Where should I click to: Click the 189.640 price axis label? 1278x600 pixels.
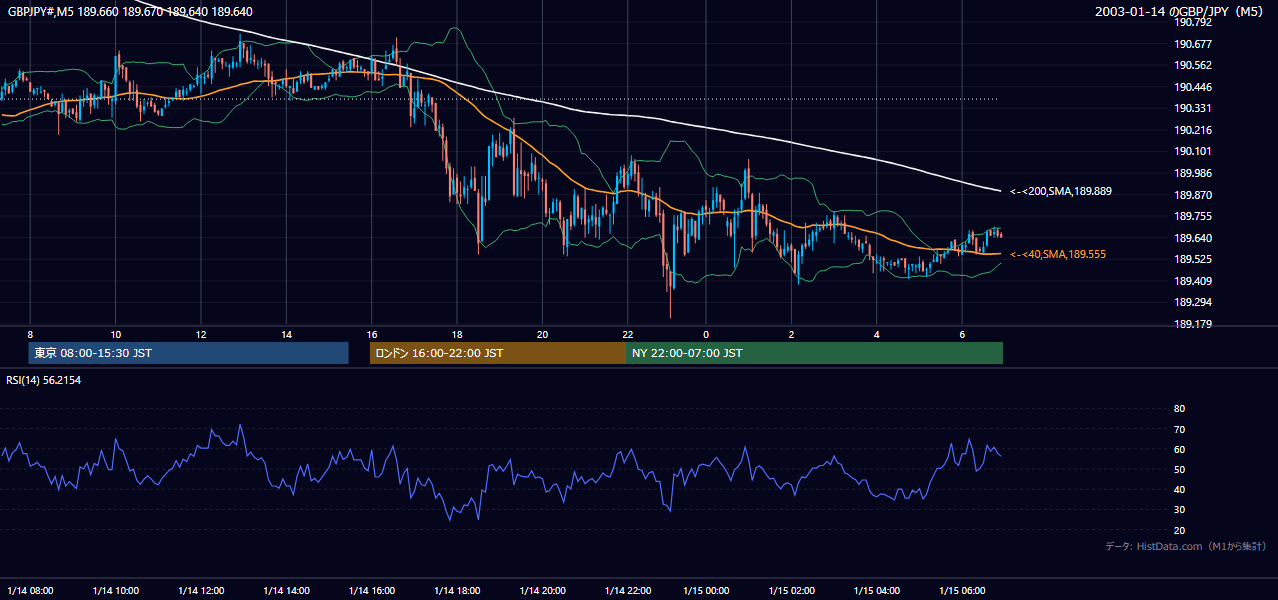pos(1192,238)
